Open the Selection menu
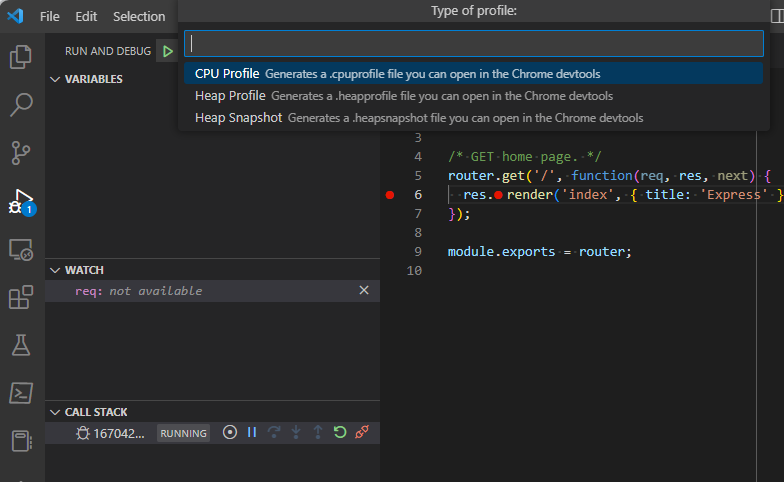This screenshot has width=784, height=482. click(139, 16)
